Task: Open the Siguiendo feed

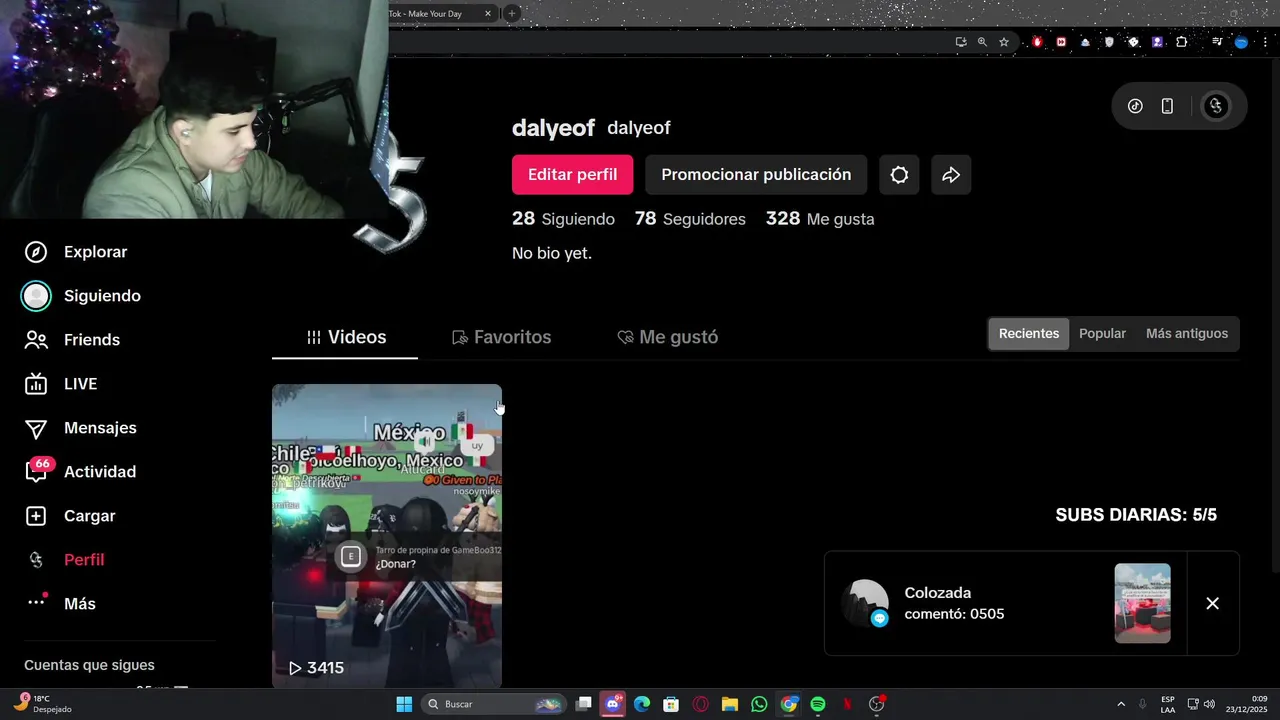Action: point(82,296)
